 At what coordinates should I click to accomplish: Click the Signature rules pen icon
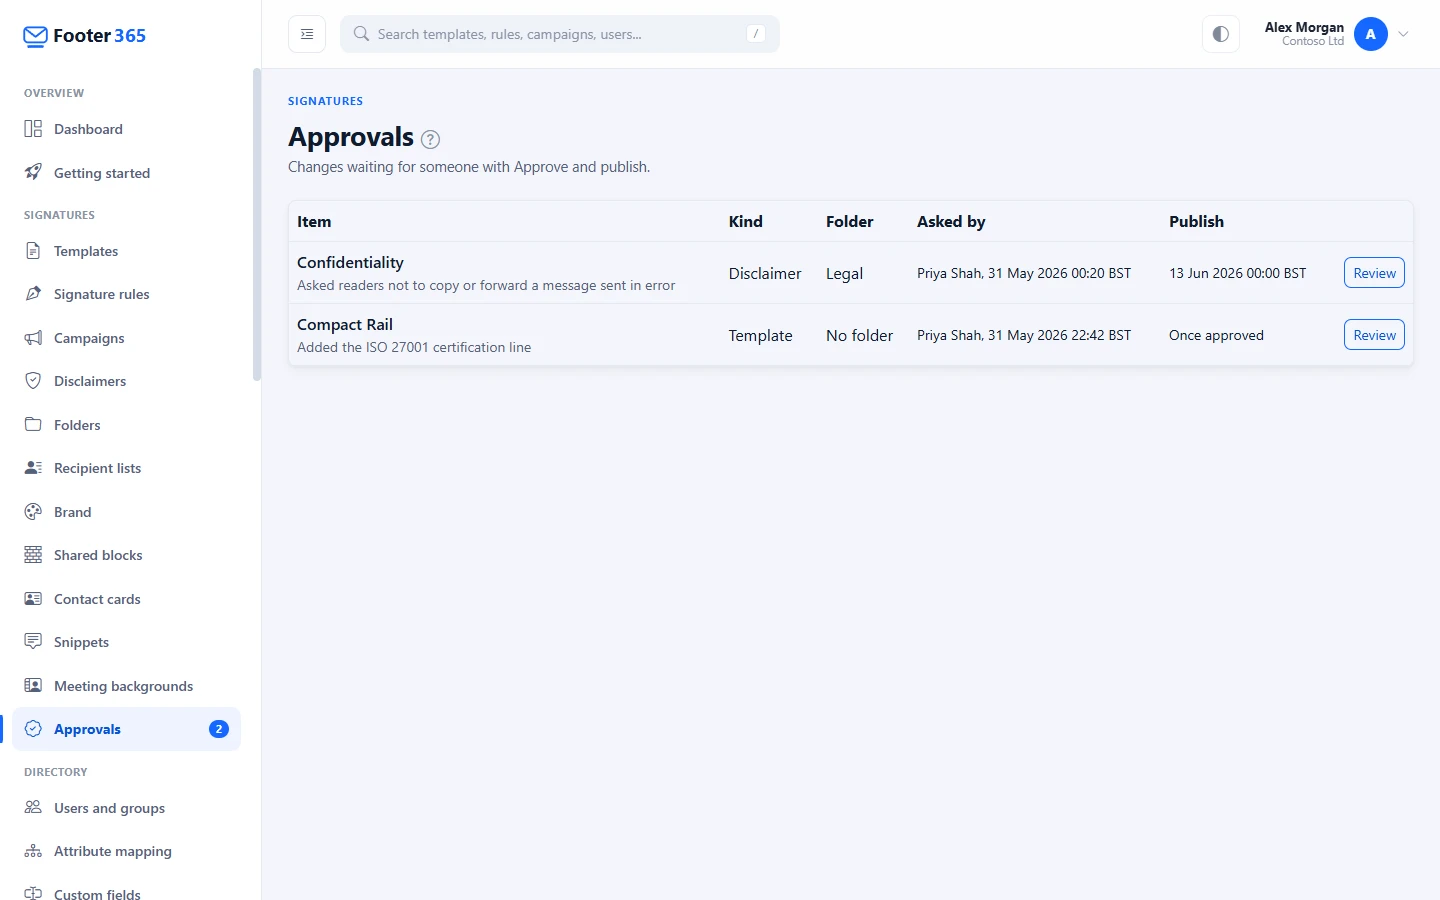coord(33,294)
